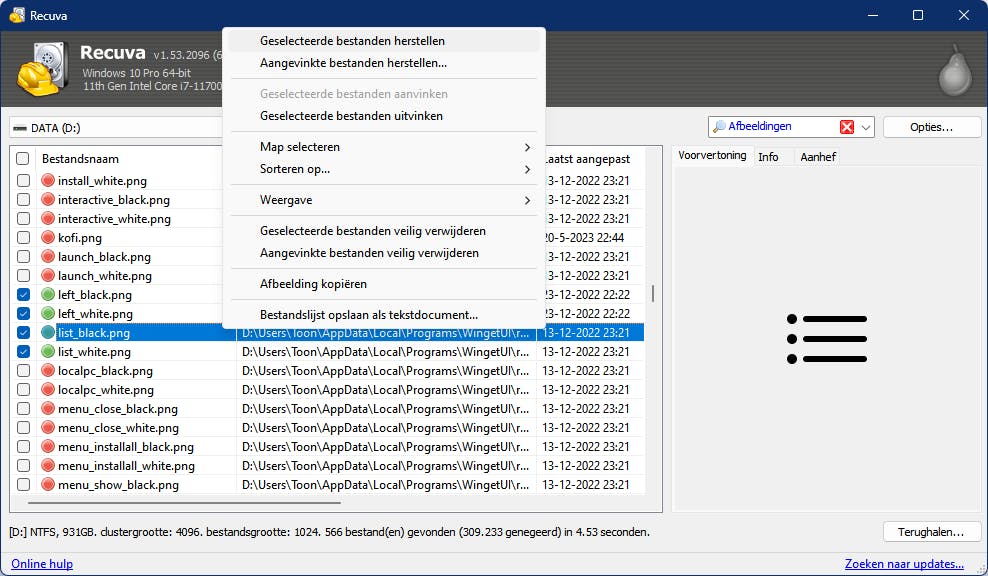Image resolution: width=988 pixels, height=576 pixels.
Task: Click the path cell of list_white.png
Action: point(386,352)
